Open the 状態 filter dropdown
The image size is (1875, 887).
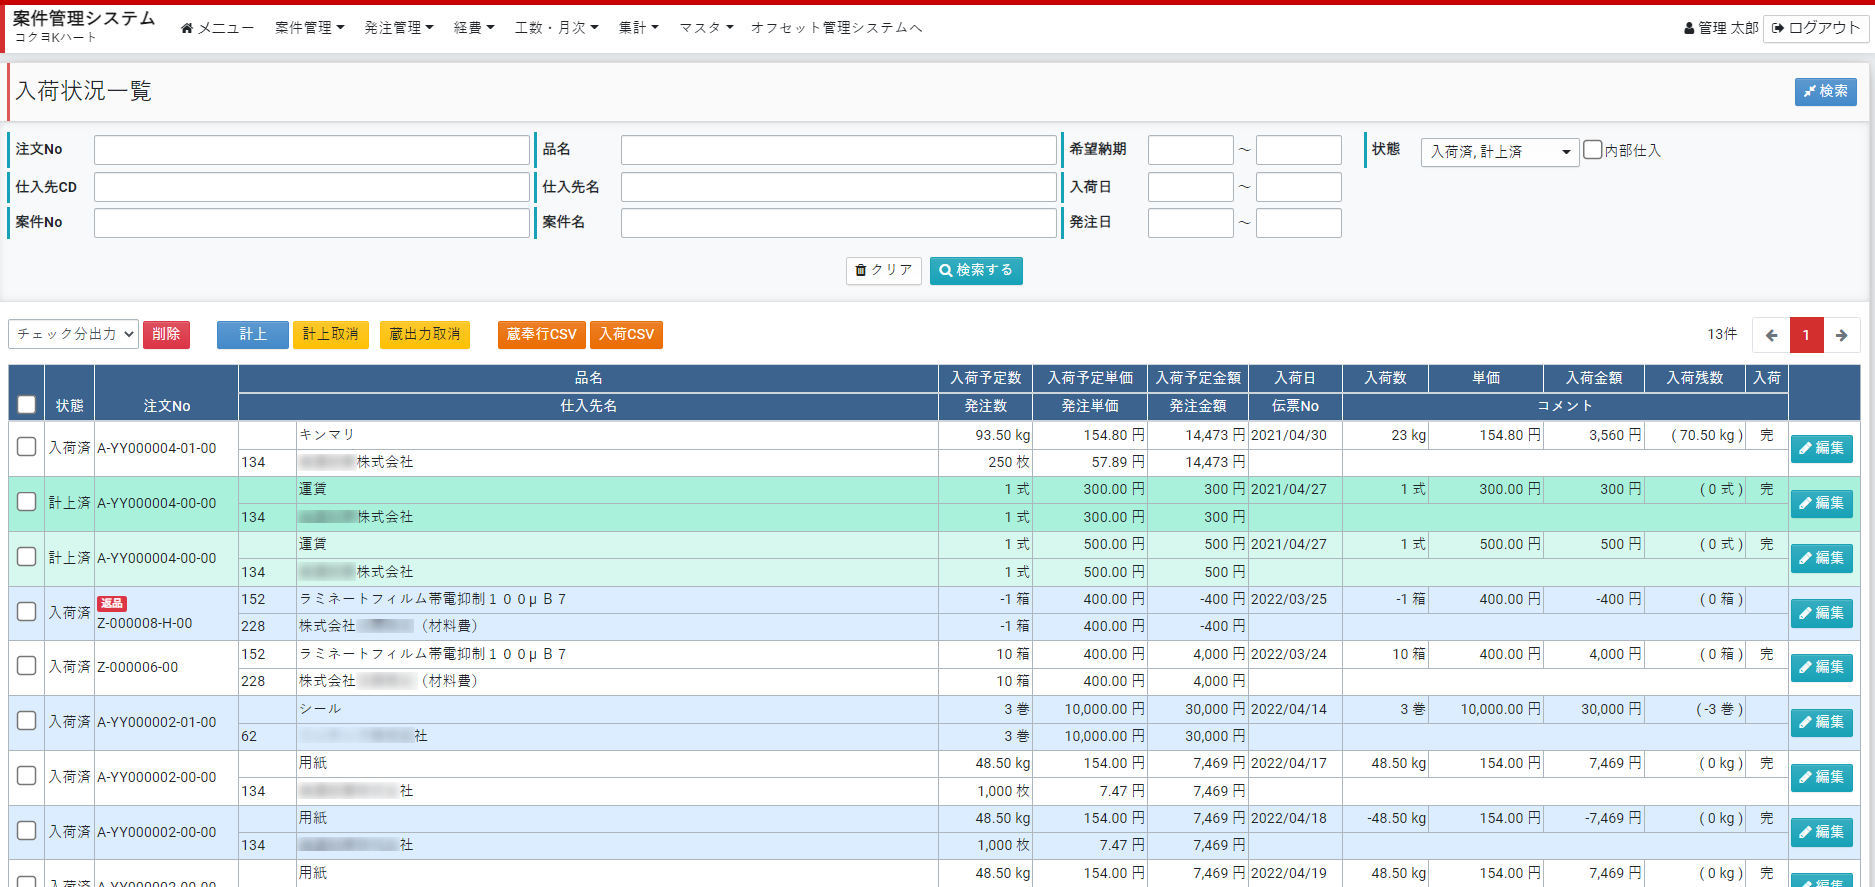(x=1499, y=152)
